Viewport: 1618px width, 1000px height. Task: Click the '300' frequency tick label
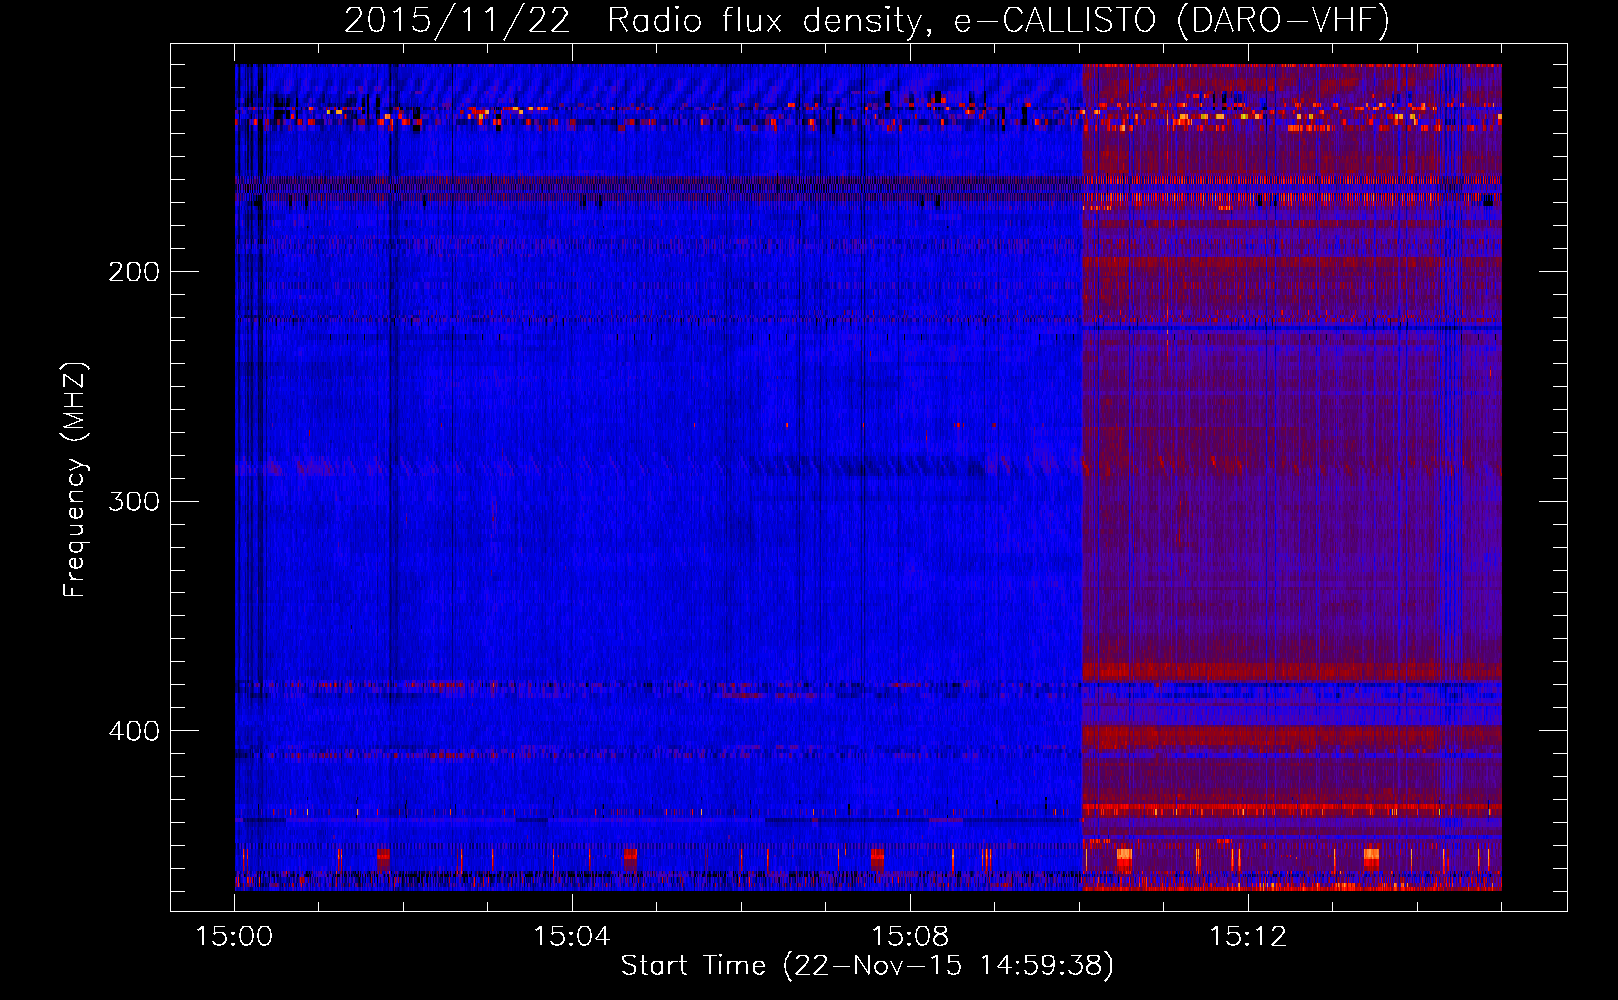pyautogui.click(x=134, y=501)
